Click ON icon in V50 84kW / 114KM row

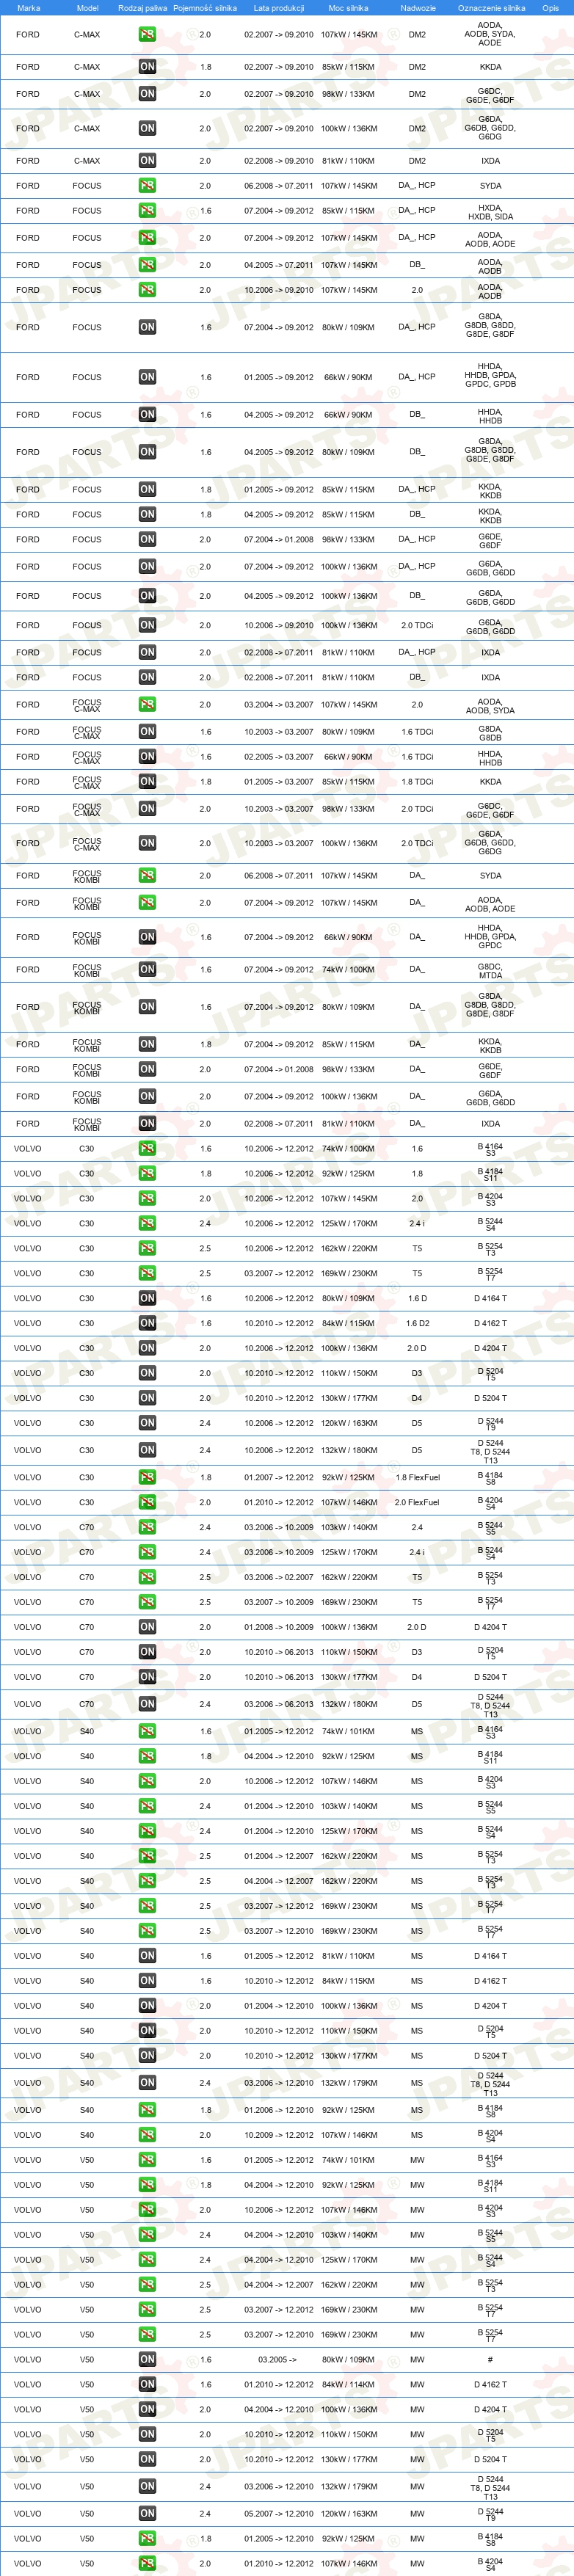147,2385
